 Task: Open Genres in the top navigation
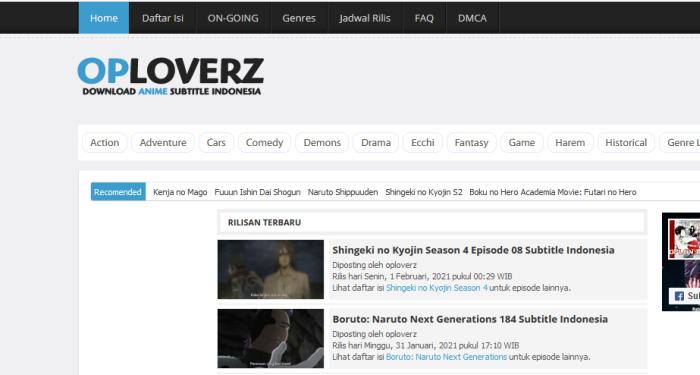point(299,18)
